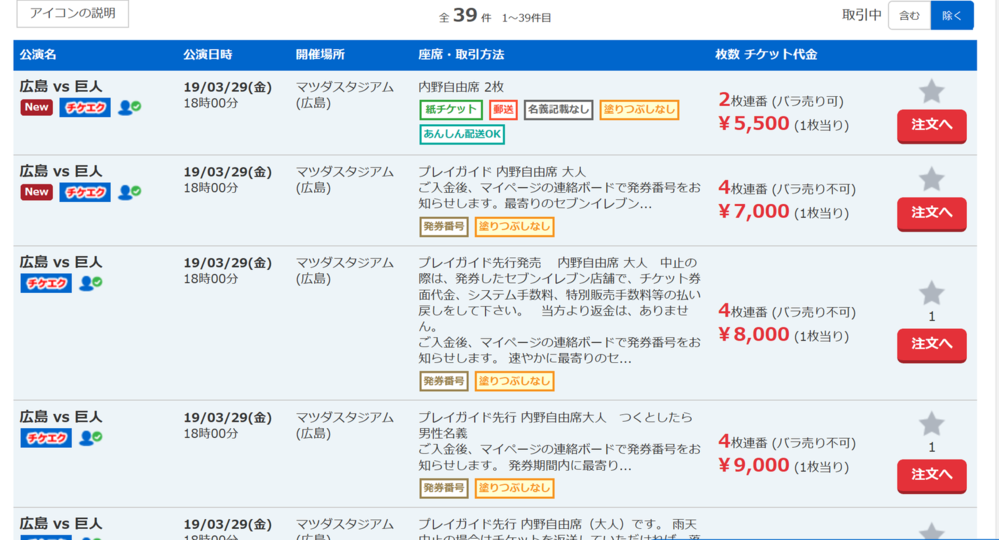Screen dimensions: 999x540
Task: Select 含む for in-transaction filter
Action: coord(909,15)
